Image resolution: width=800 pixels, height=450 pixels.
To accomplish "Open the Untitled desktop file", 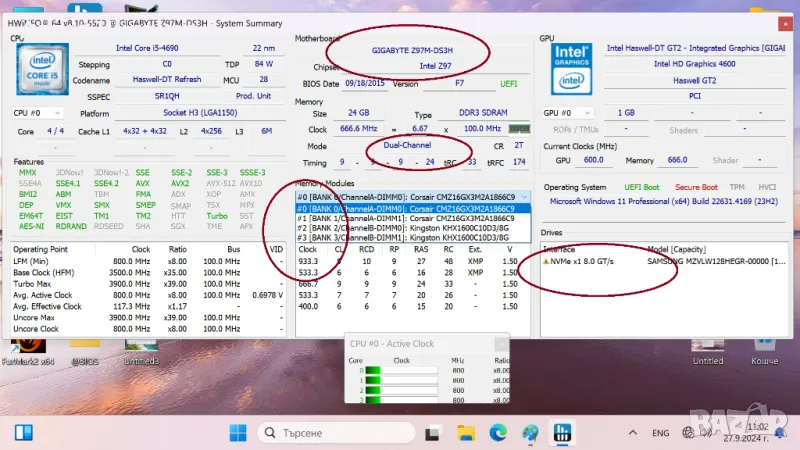I will pyautogui.click(x=707, y=346).
